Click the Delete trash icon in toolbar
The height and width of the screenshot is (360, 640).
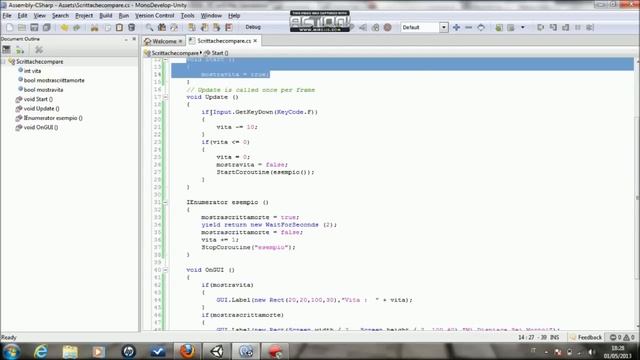pos(131,27)
